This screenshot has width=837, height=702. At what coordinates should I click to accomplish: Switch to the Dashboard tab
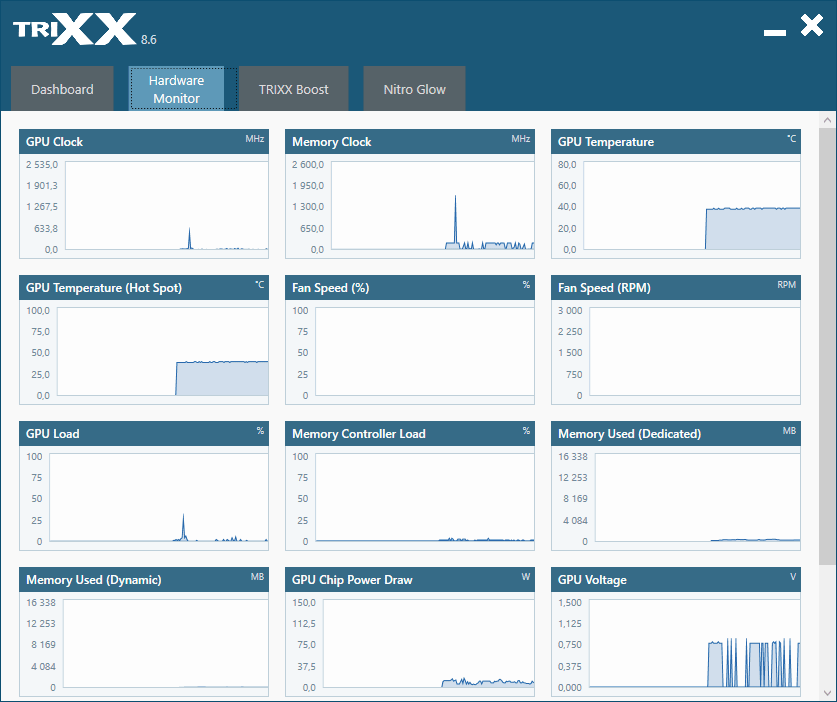coord(62,89)
